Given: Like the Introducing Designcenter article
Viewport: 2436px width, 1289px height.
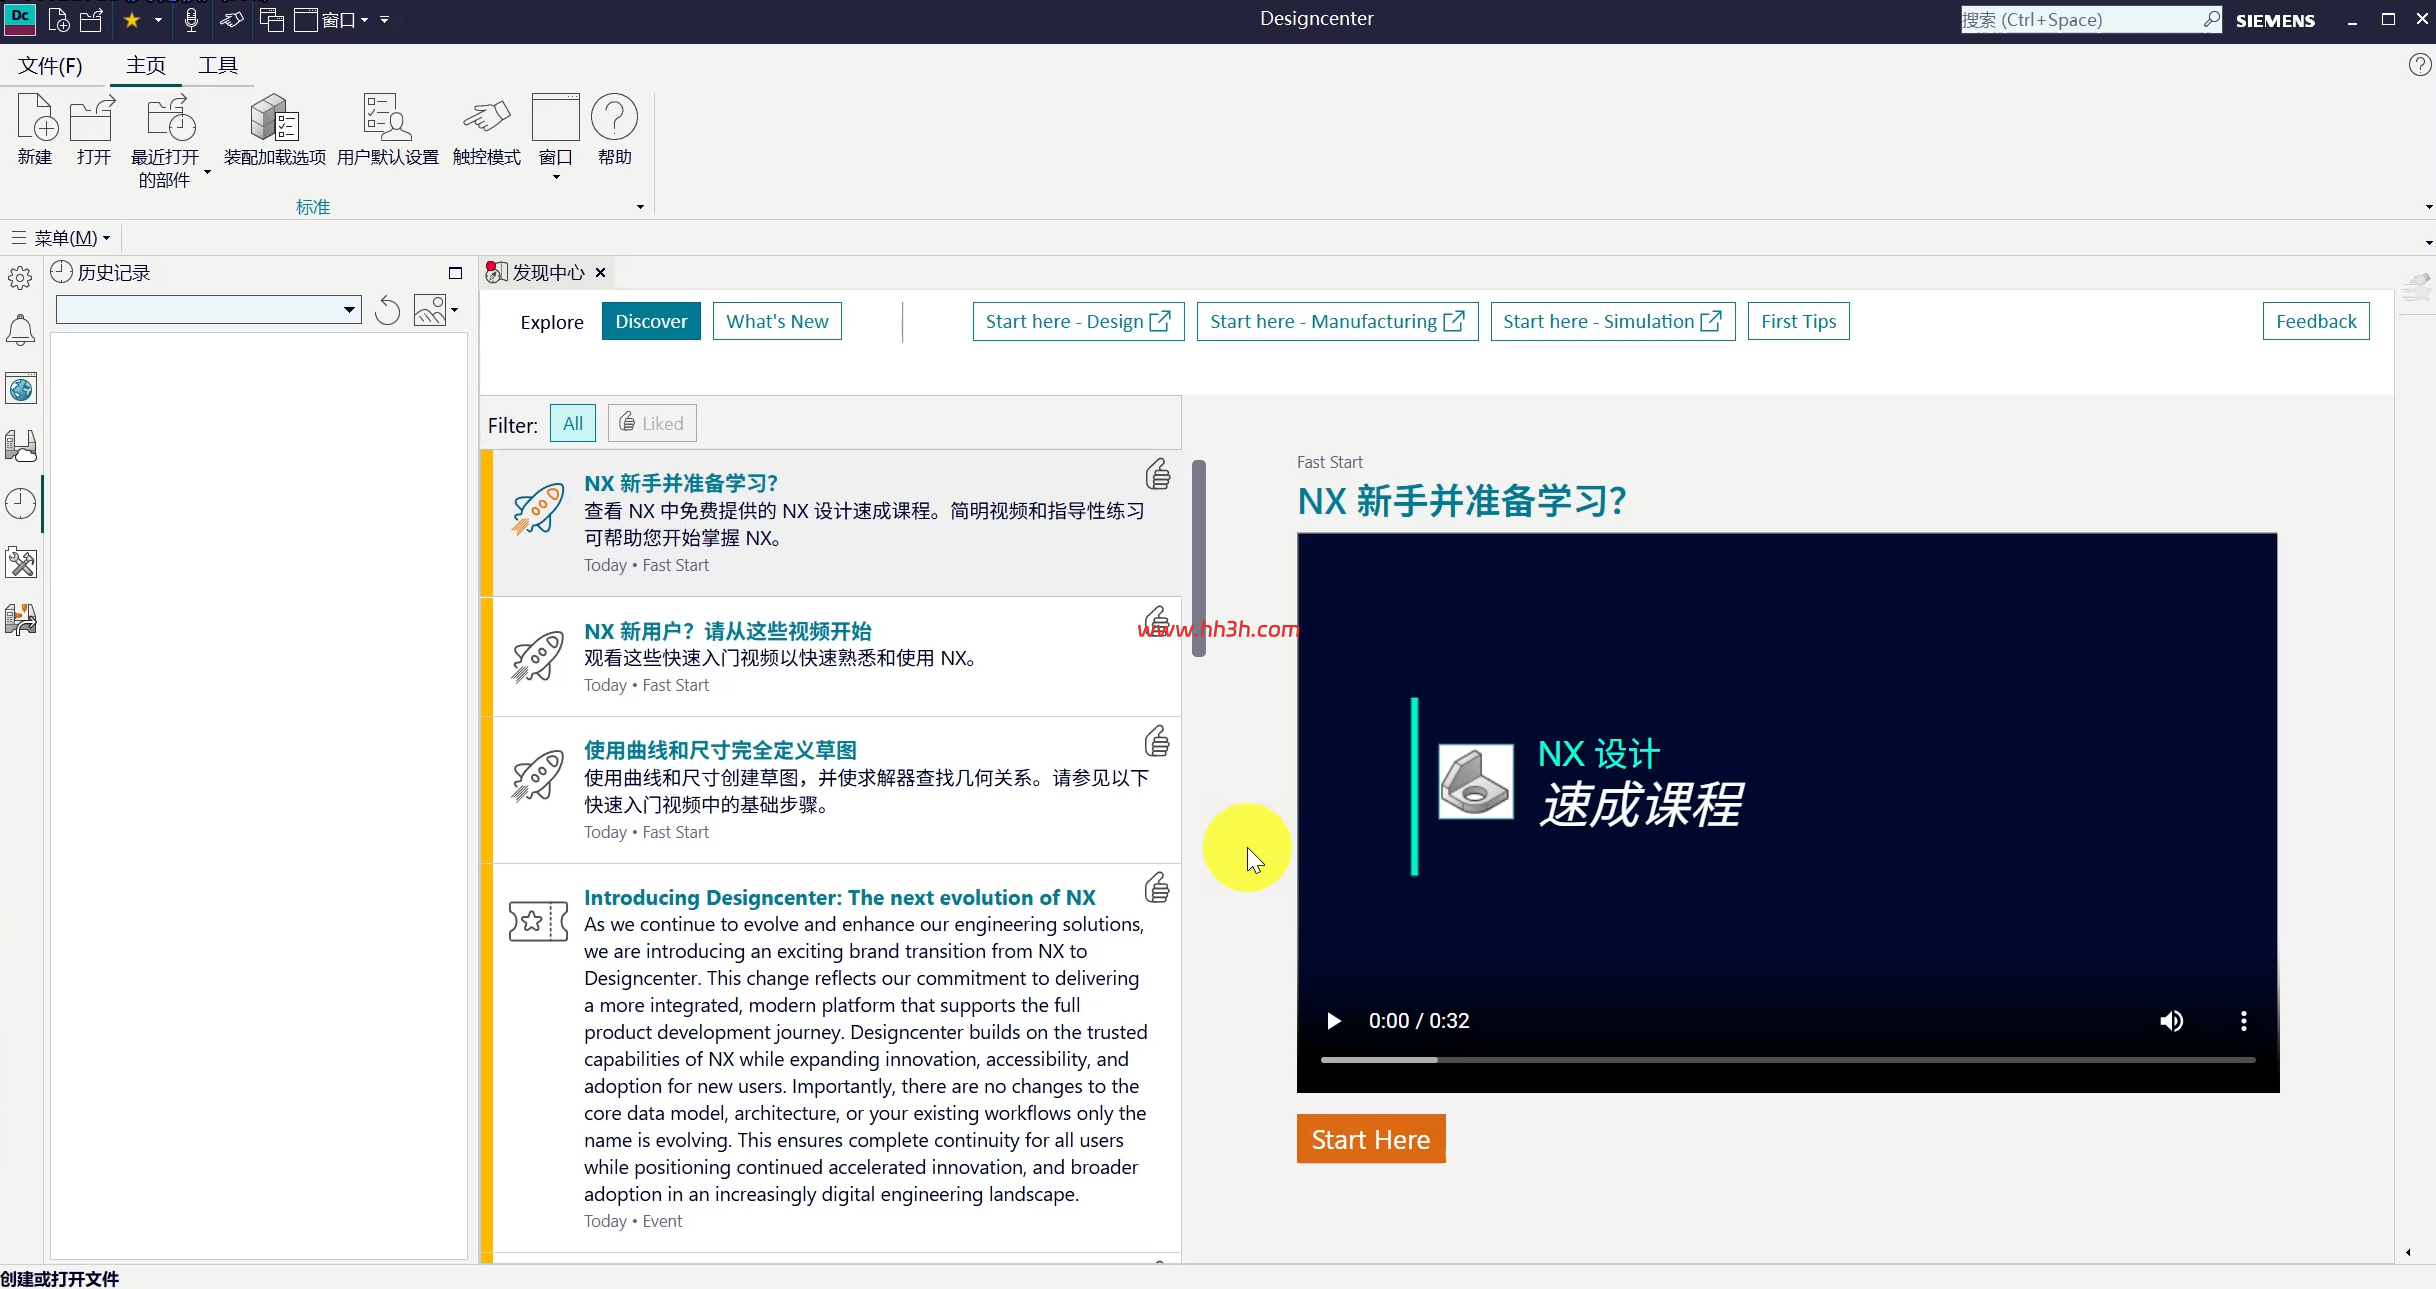Looking at the screenshot, I should 1157,887.
